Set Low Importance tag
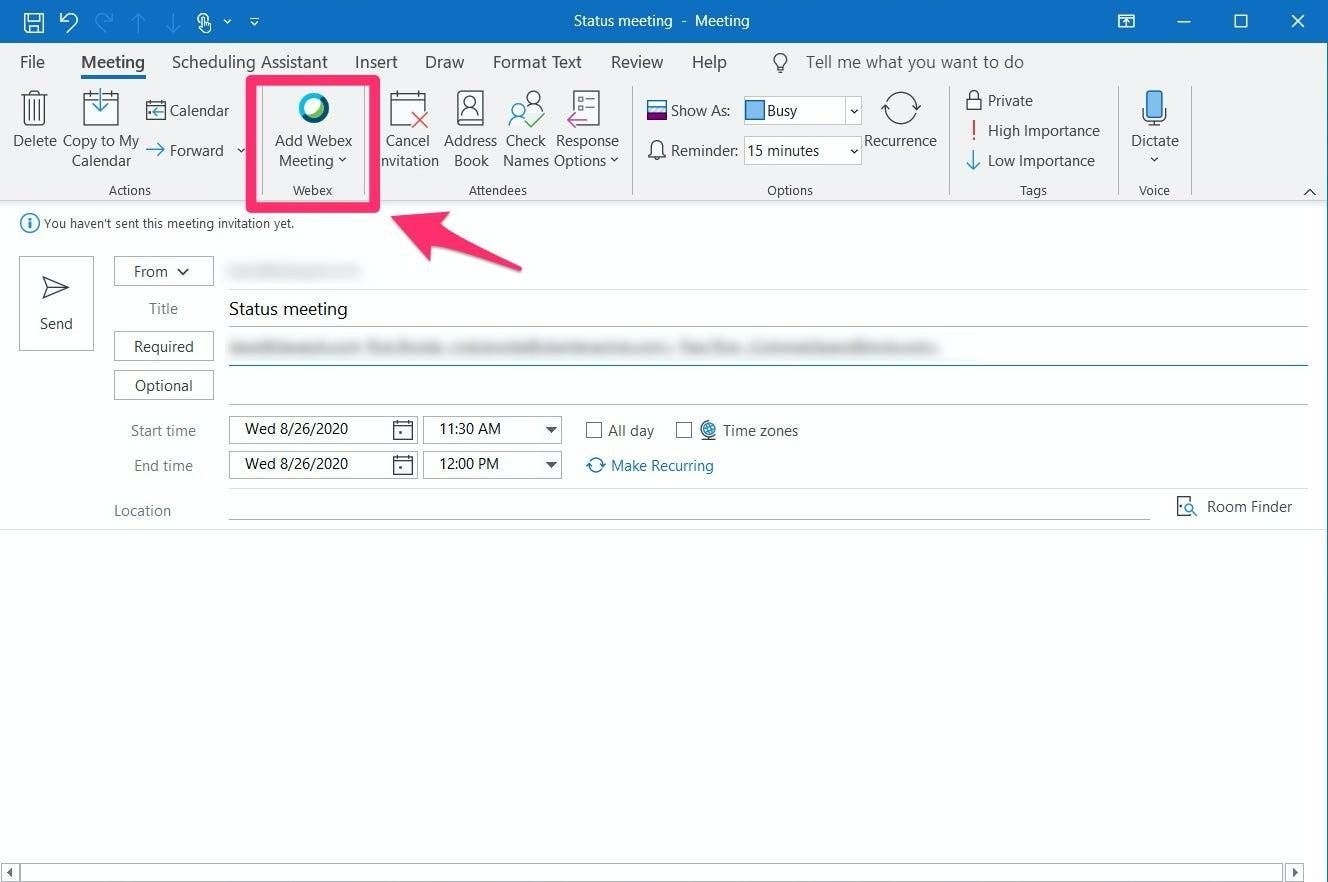The width and height of the screenshot is (1328, 882). (1030, 161)
